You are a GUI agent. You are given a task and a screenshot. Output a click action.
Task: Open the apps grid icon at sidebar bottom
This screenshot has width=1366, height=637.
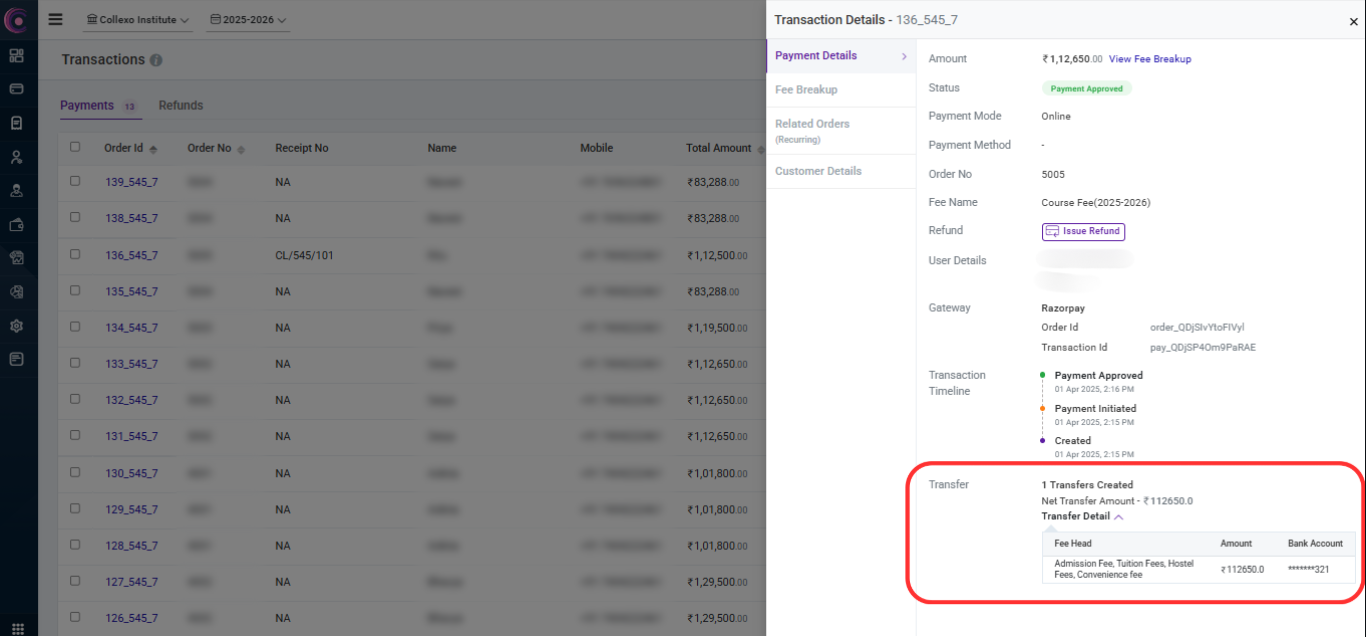click(17, 629)
